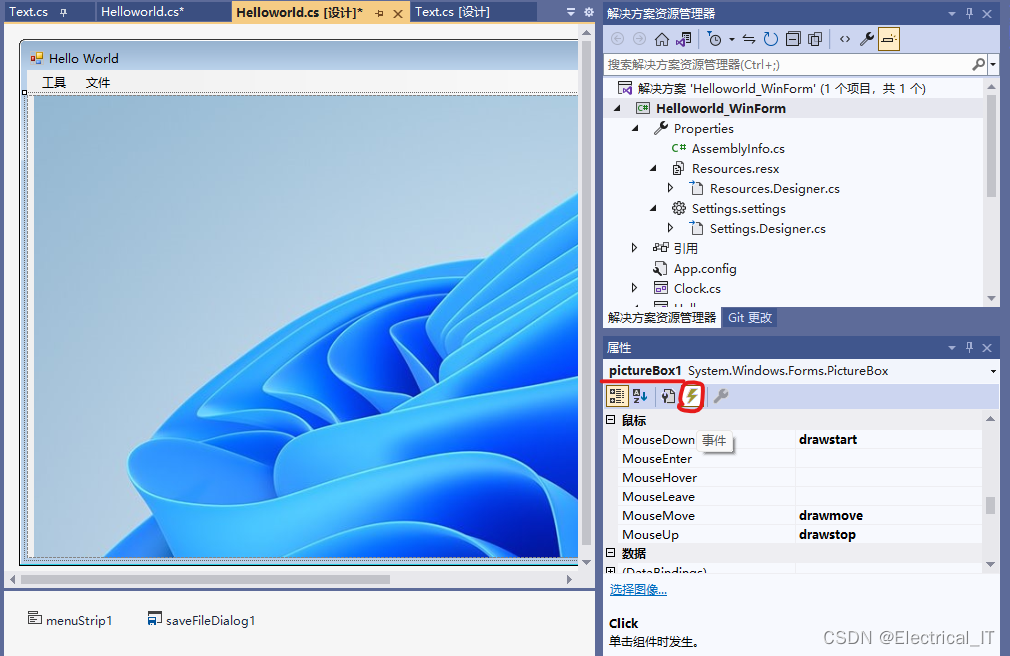This screenshot has width=1010, height=656.
Task: Click the pending changes filter clock icon
Action: [x=714, y=39]
